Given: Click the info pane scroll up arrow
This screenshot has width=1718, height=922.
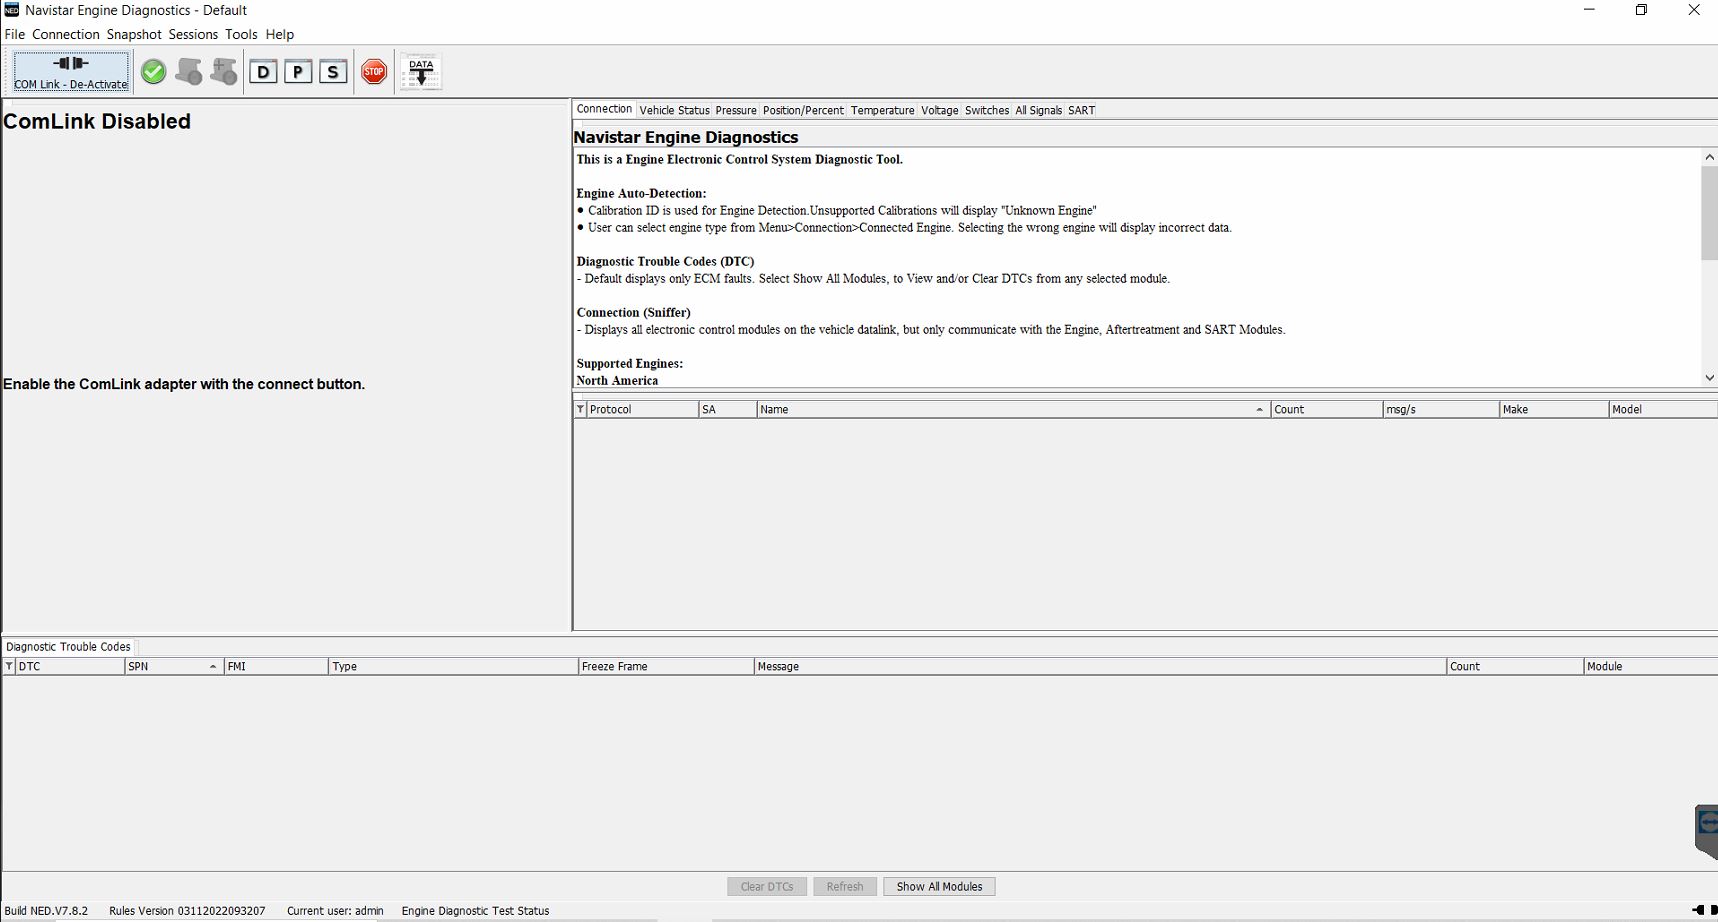Looking at the screenshot, I should pos(1709,157).
